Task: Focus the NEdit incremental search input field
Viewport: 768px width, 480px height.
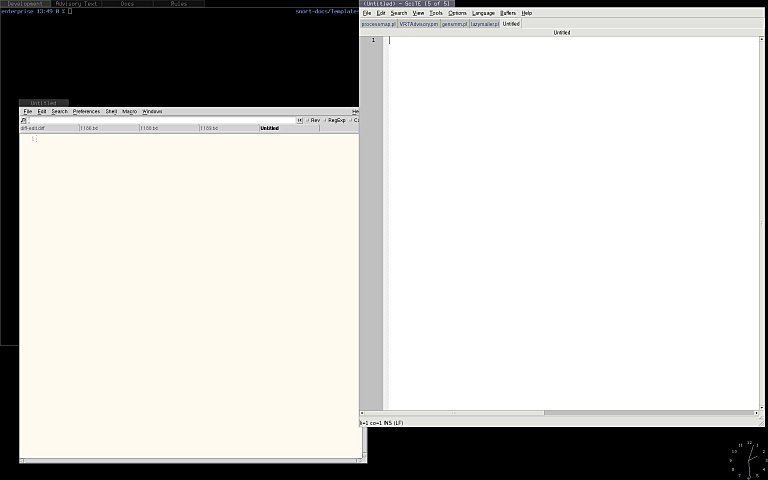Action: [162, 120]
